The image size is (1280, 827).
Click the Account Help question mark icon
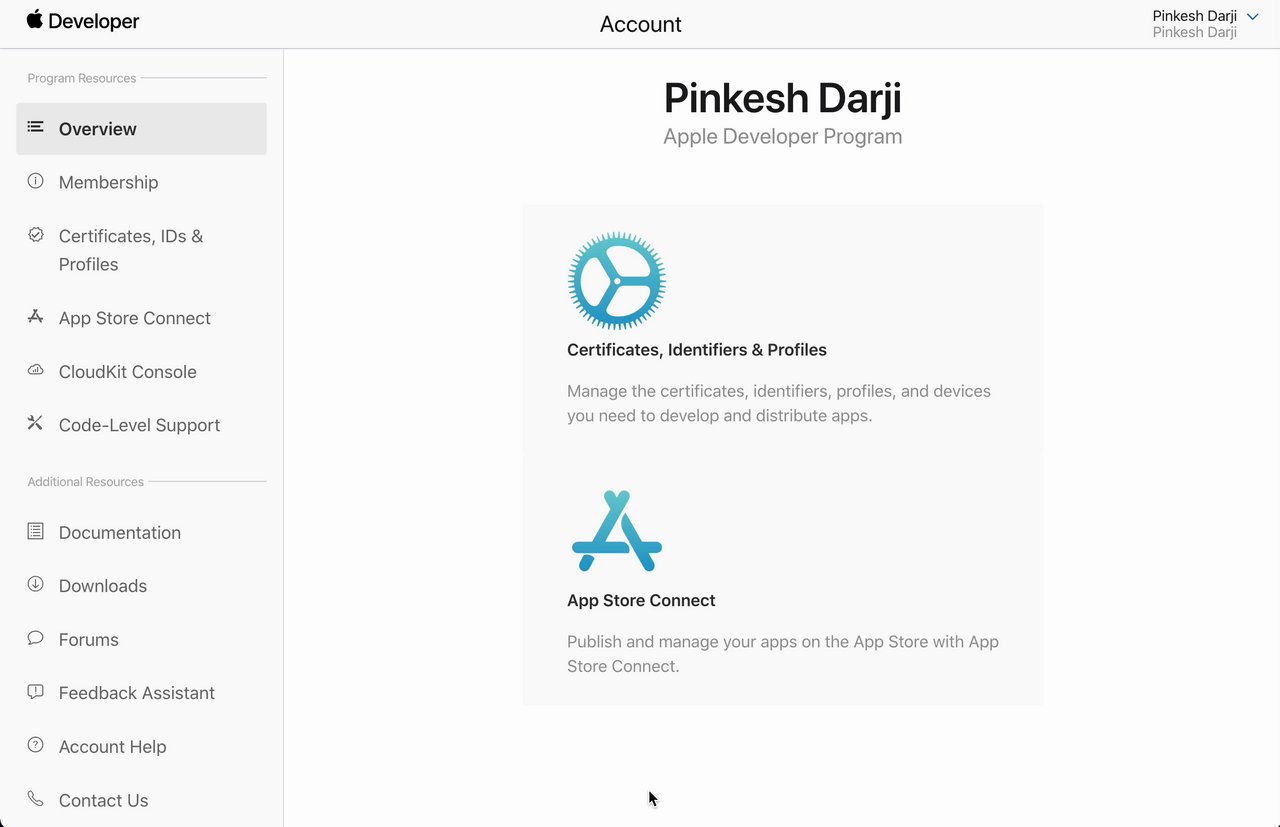pyautogui.click(x=35, y=745)
